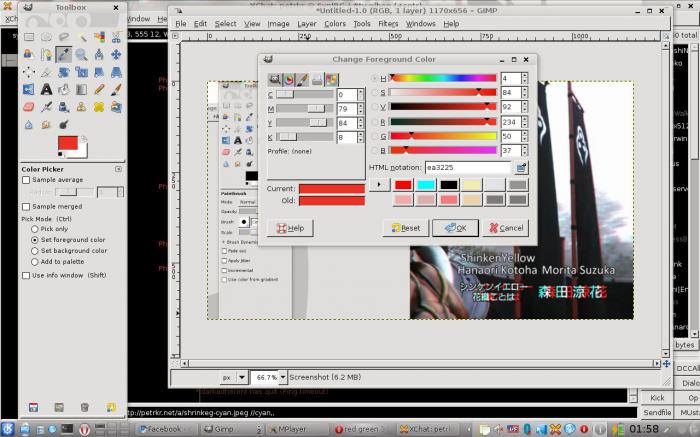Open the Color Picker panel menu arrow
Image resolution: width=700 pixels, height=437 pixels.
tap(118, 169)
